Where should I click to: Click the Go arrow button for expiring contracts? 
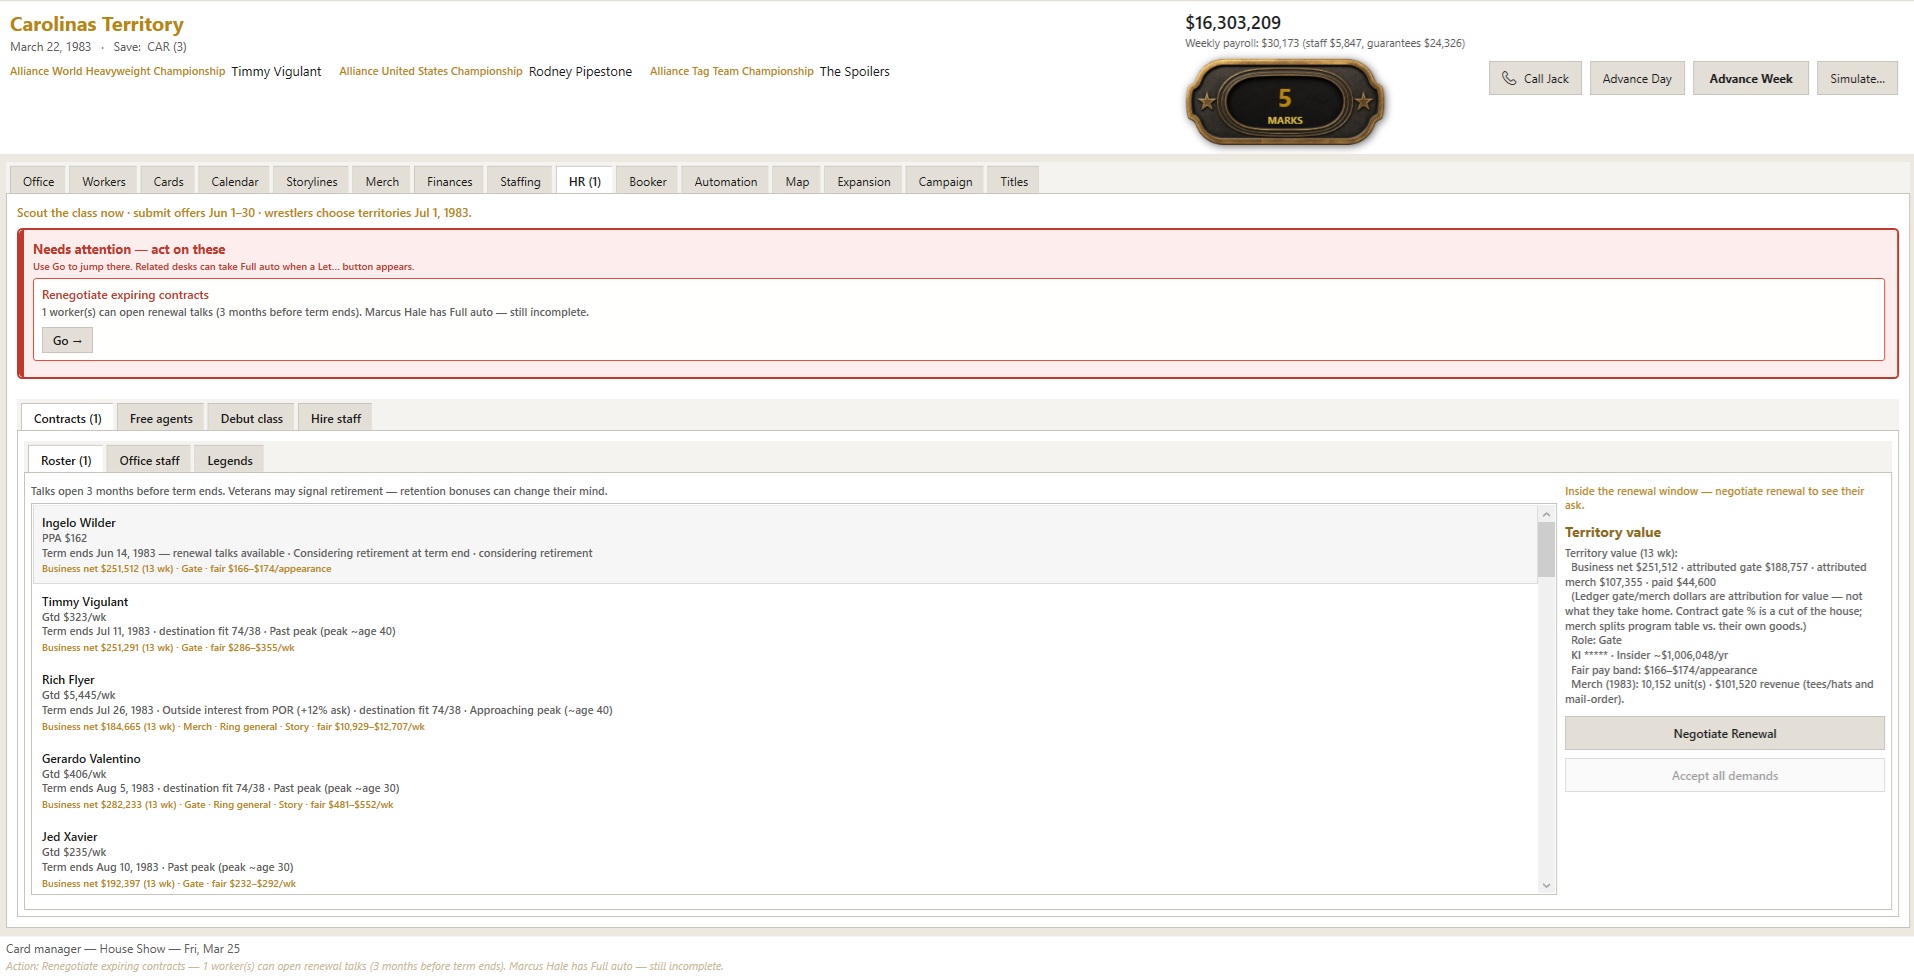pos(67,340)
